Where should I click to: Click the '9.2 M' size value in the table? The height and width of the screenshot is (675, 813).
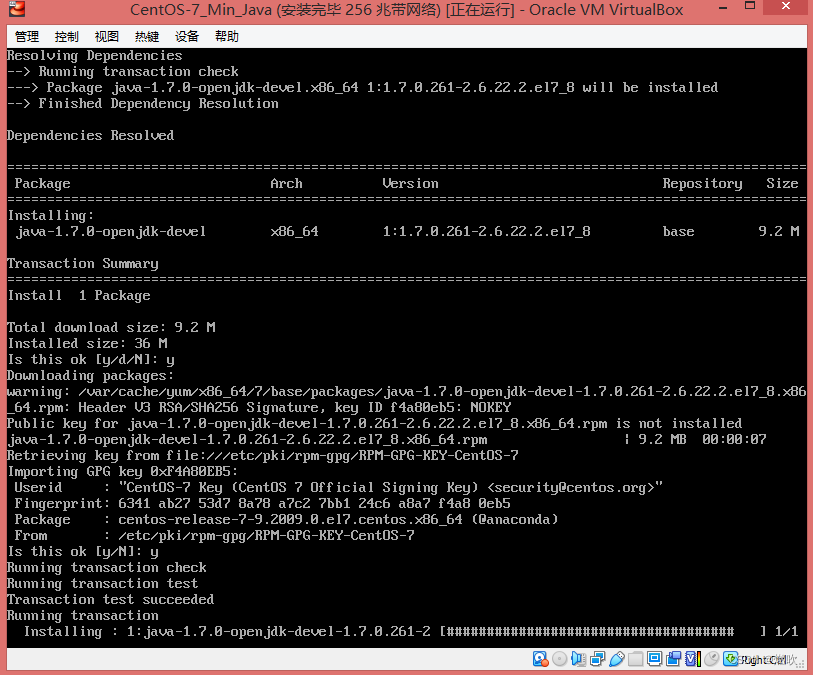pos(778,231)
